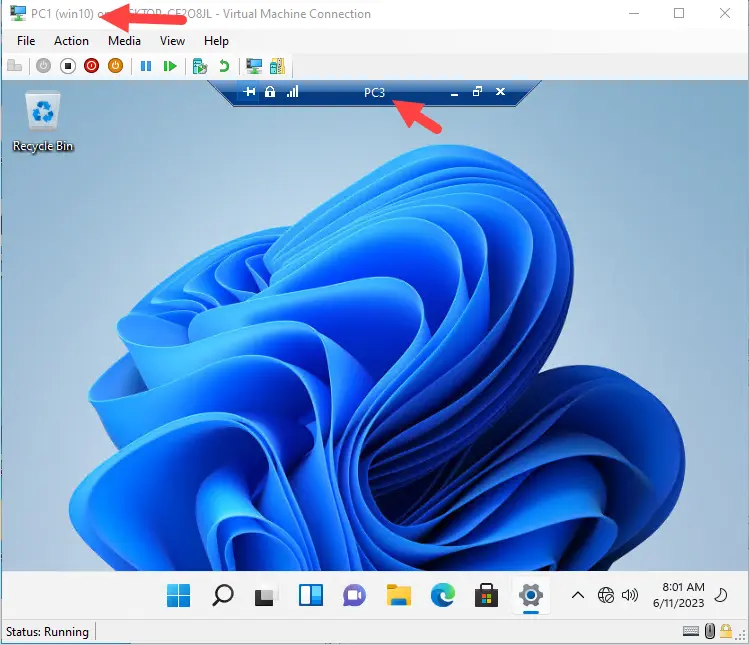
Task: Click the green Reset play icon
Action: [170, 66]
